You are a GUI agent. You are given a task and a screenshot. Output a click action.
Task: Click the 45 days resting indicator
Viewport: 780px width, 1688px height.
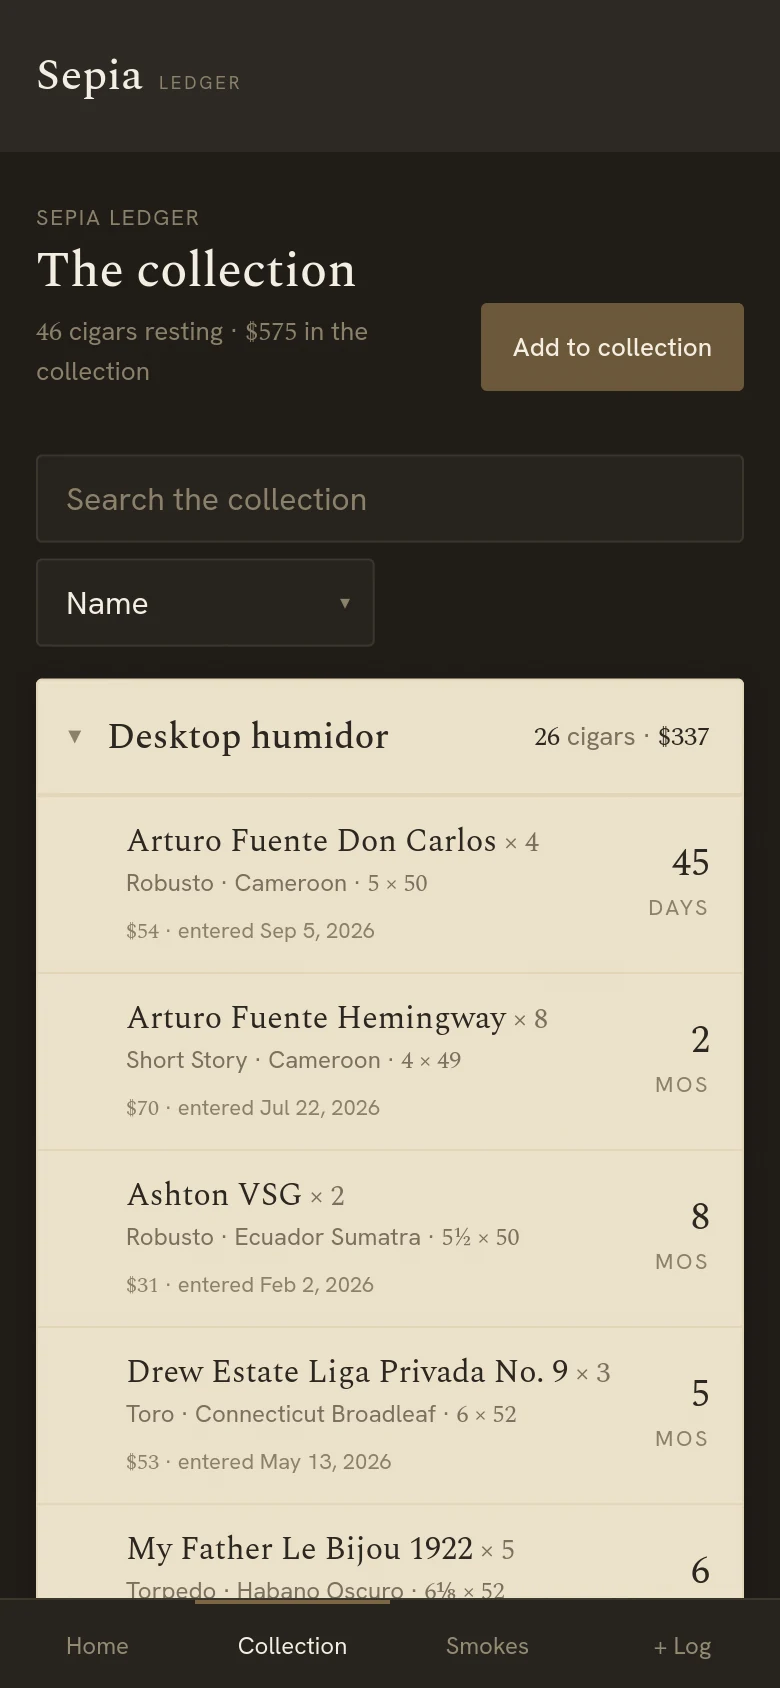[x=679, y=881]
